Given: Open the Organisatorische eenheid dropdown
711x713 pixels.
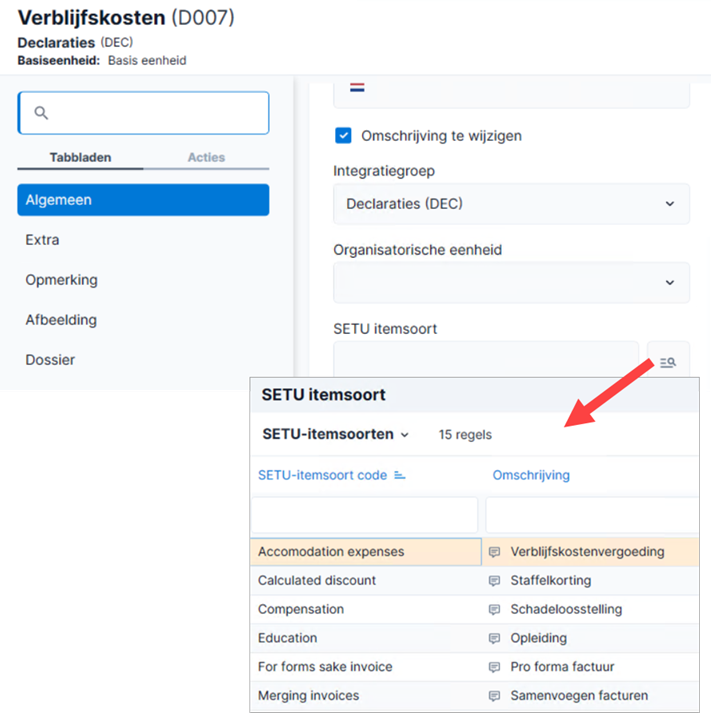Looking at the screenshot, I should tap(511, 282).
